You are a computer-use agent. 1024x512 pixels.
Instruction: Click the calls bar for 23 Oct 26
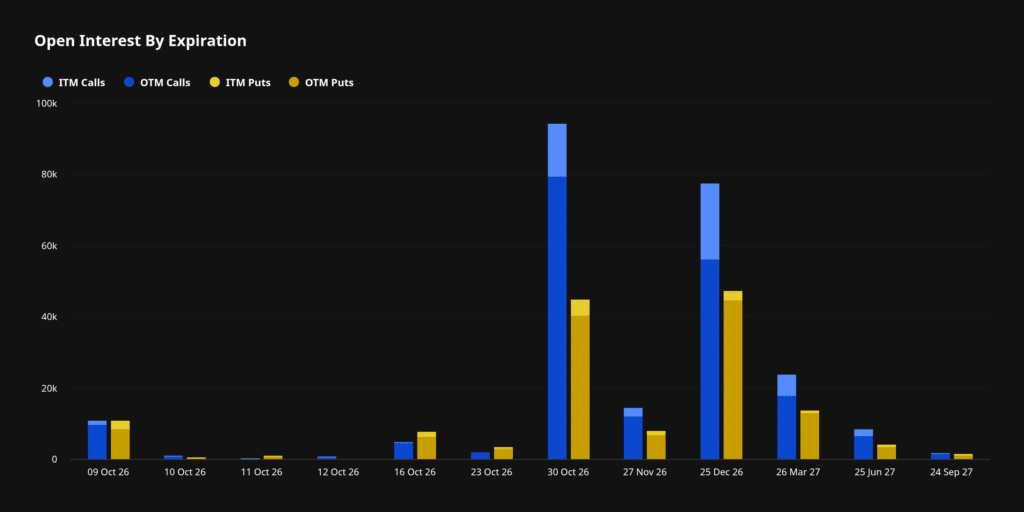click(481, 456)
